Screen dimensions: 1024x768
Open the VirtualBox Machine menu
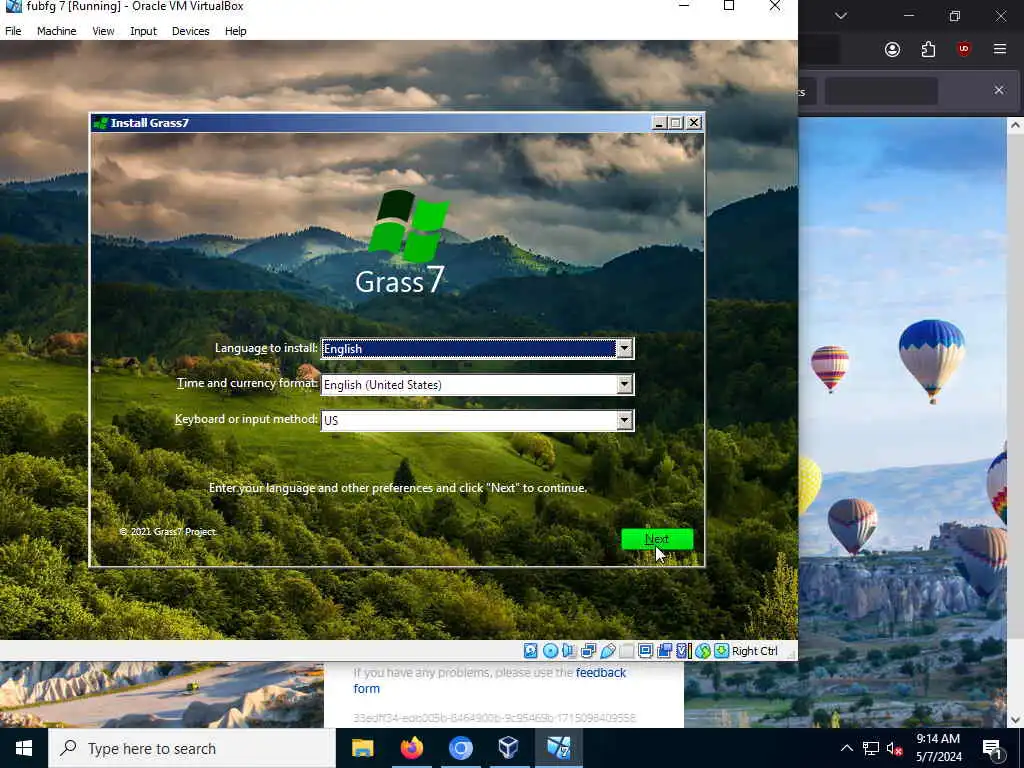click(57, 31)
